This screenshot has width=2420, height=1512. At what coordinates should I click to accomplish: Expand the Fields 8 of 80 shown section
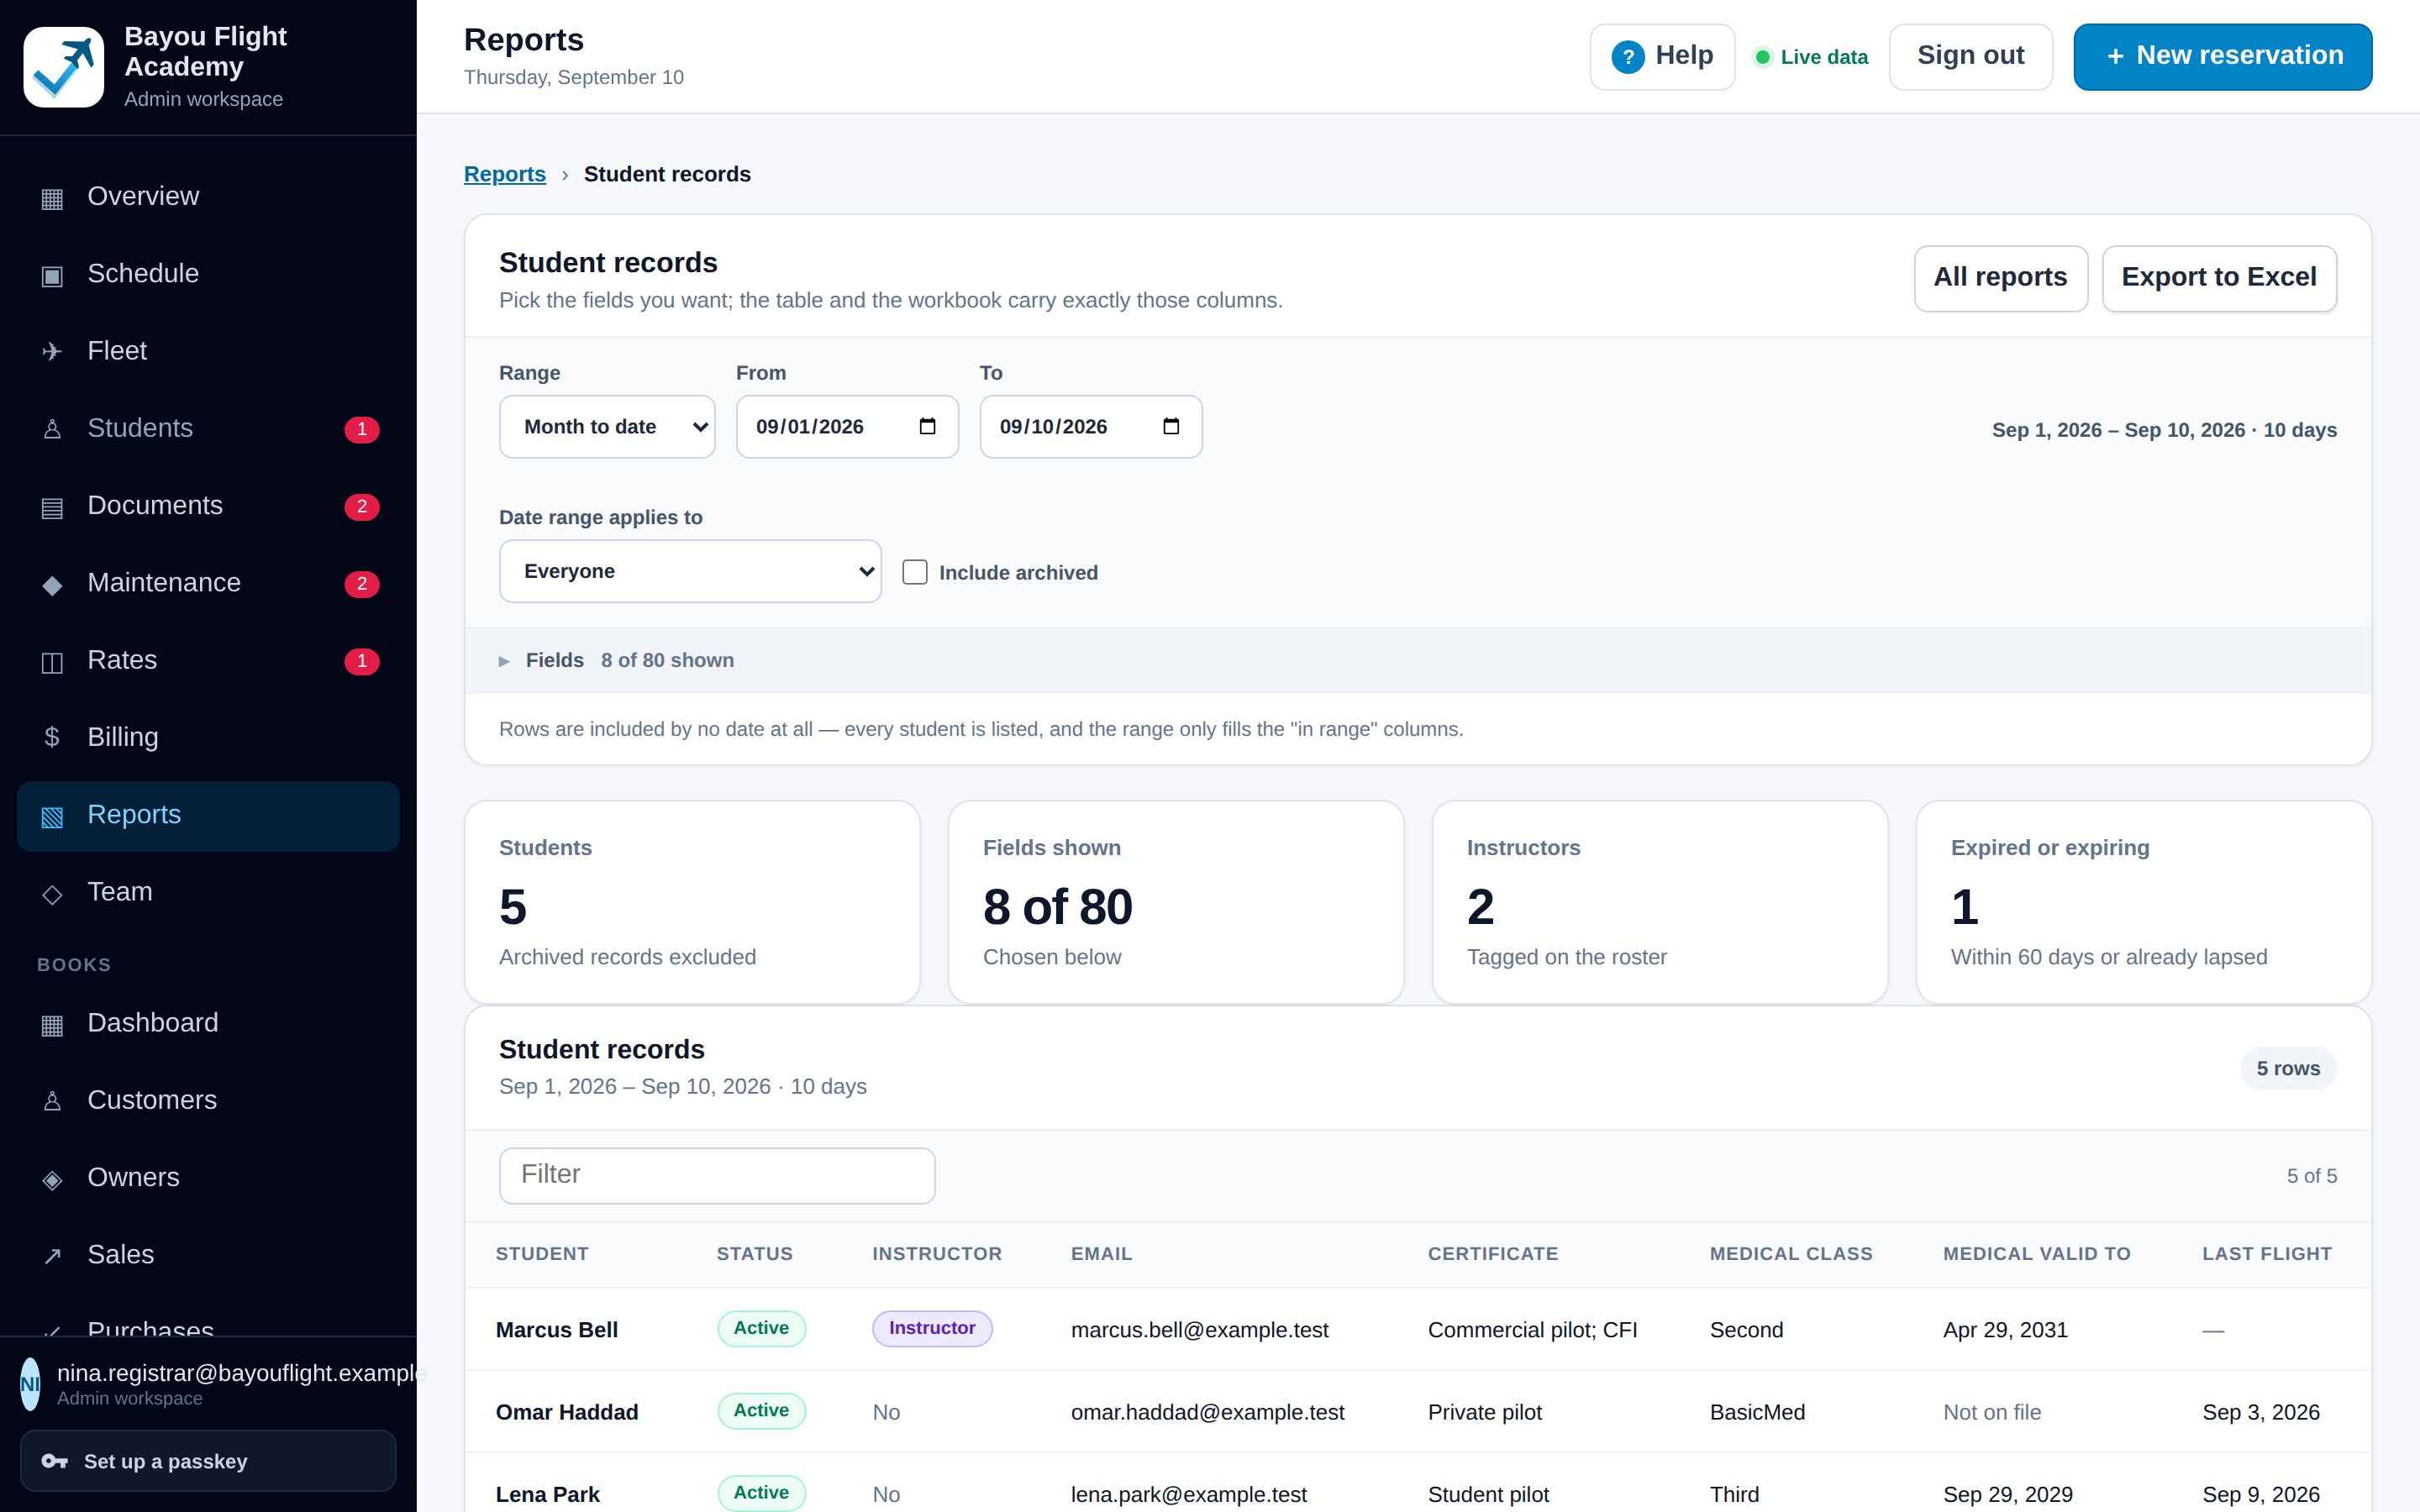tap(1418, 660)
